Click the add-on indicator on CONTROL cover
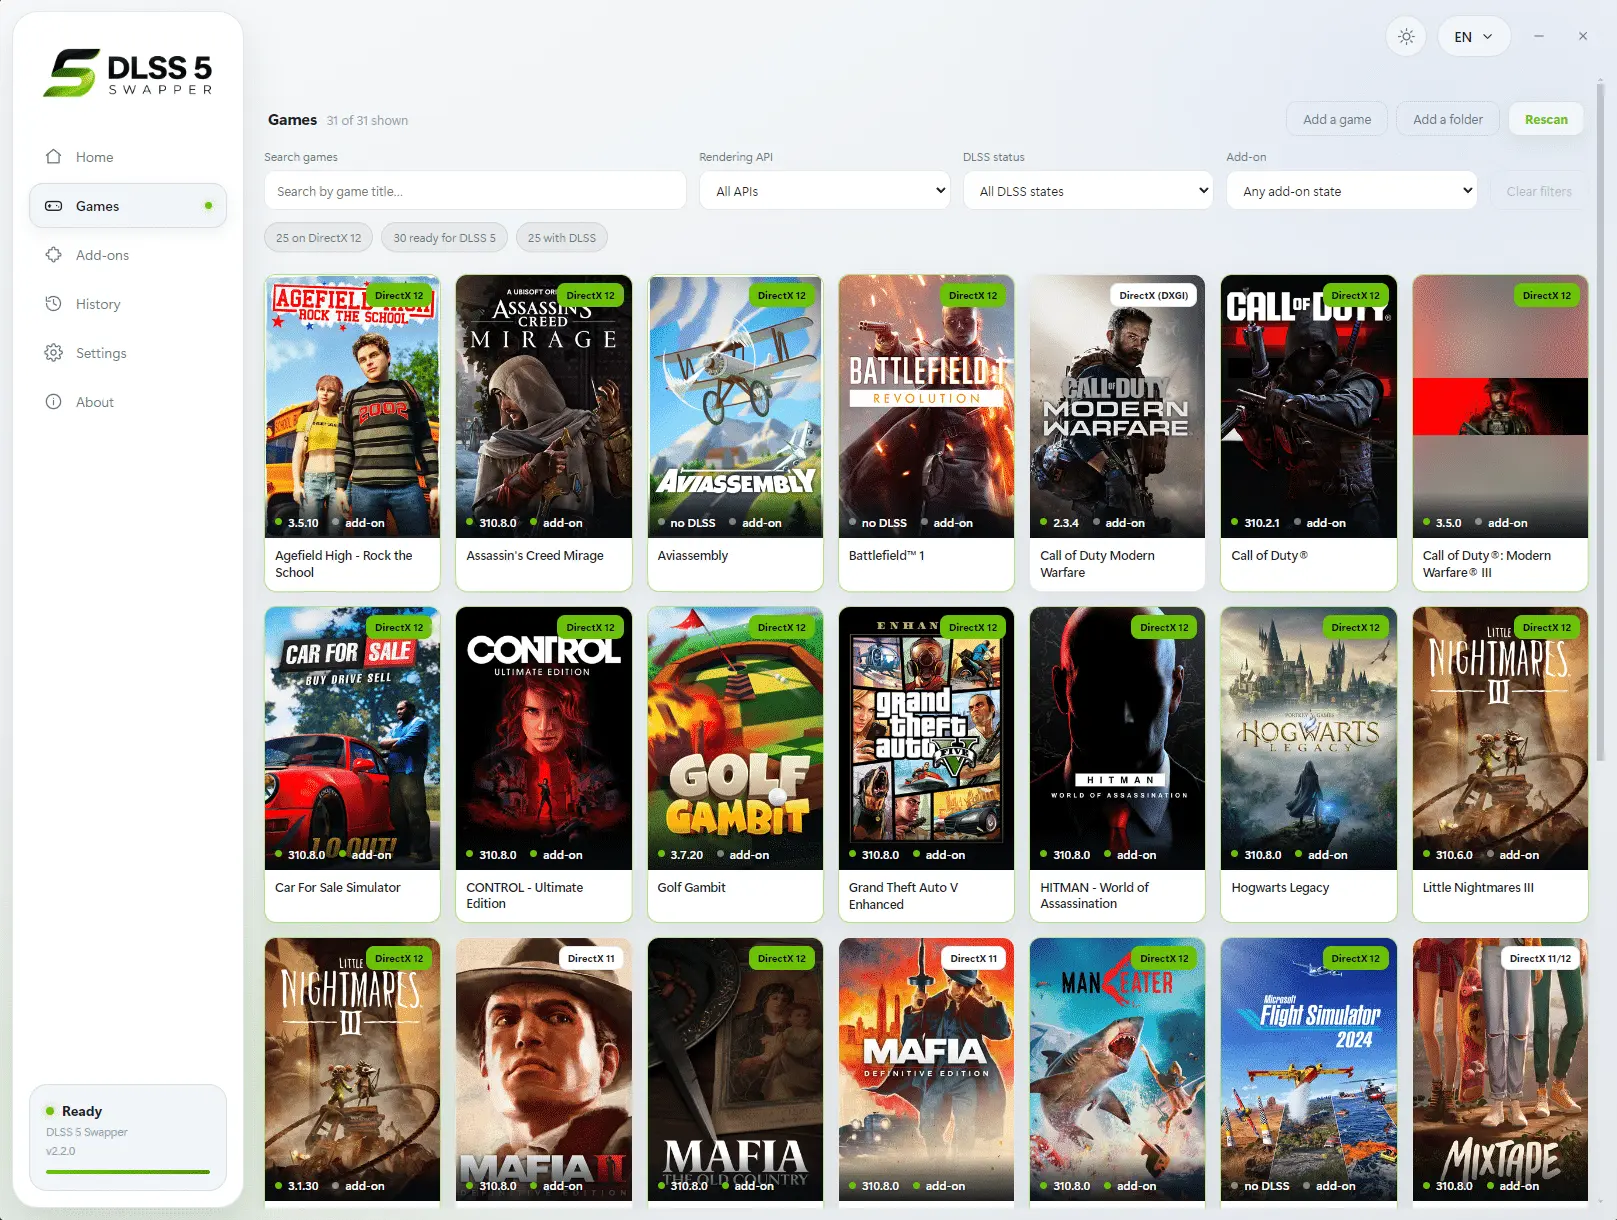Image resolution: width=1617 pixels, height=1220 pixels. pos(557,855)
